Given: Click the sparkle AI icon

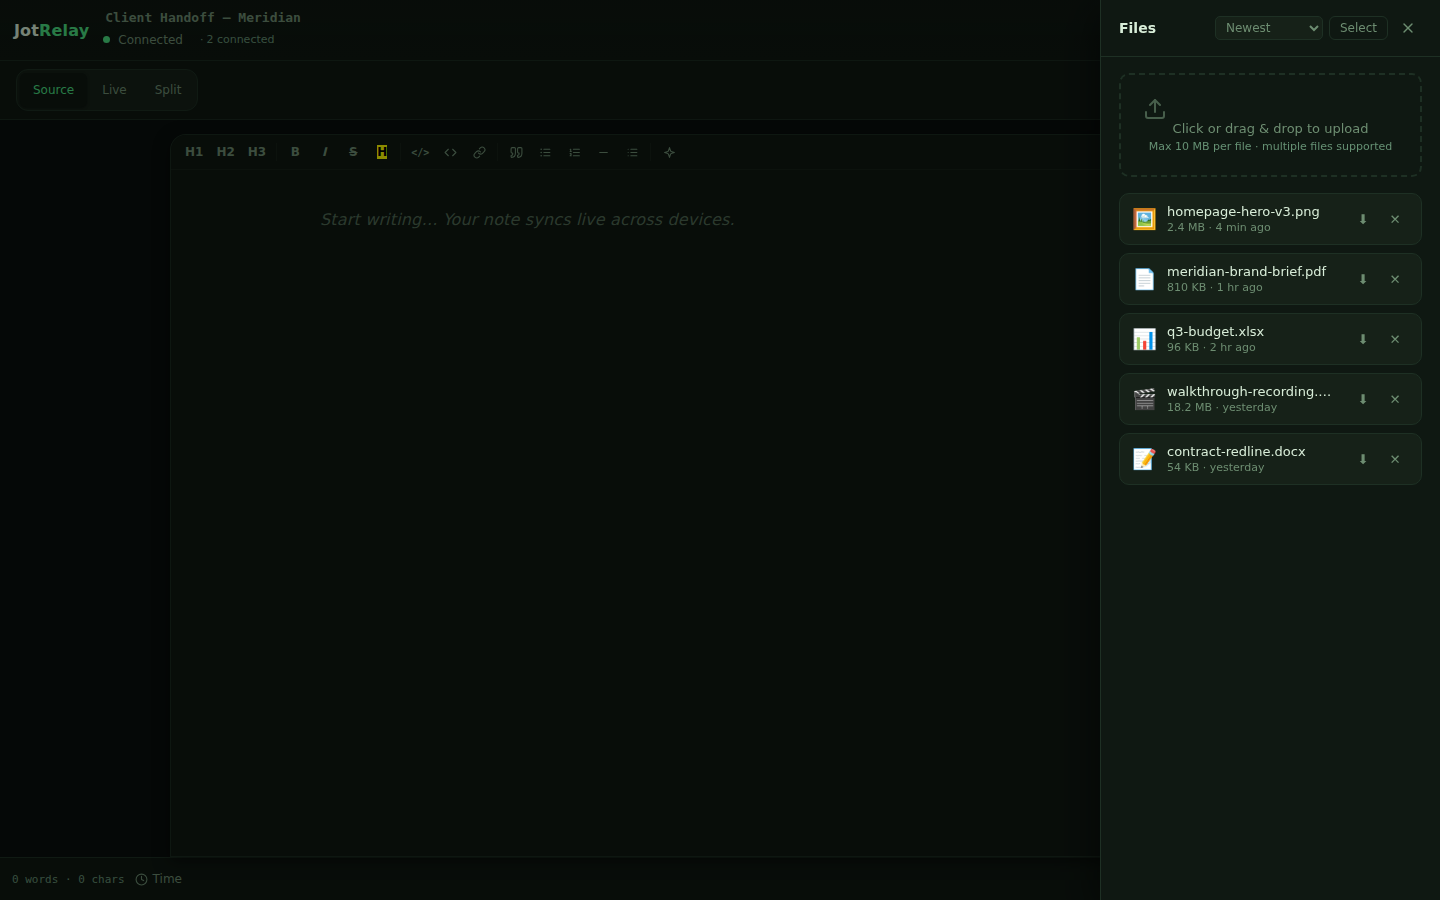Looking at the screenshot, I should click(670, 152).
